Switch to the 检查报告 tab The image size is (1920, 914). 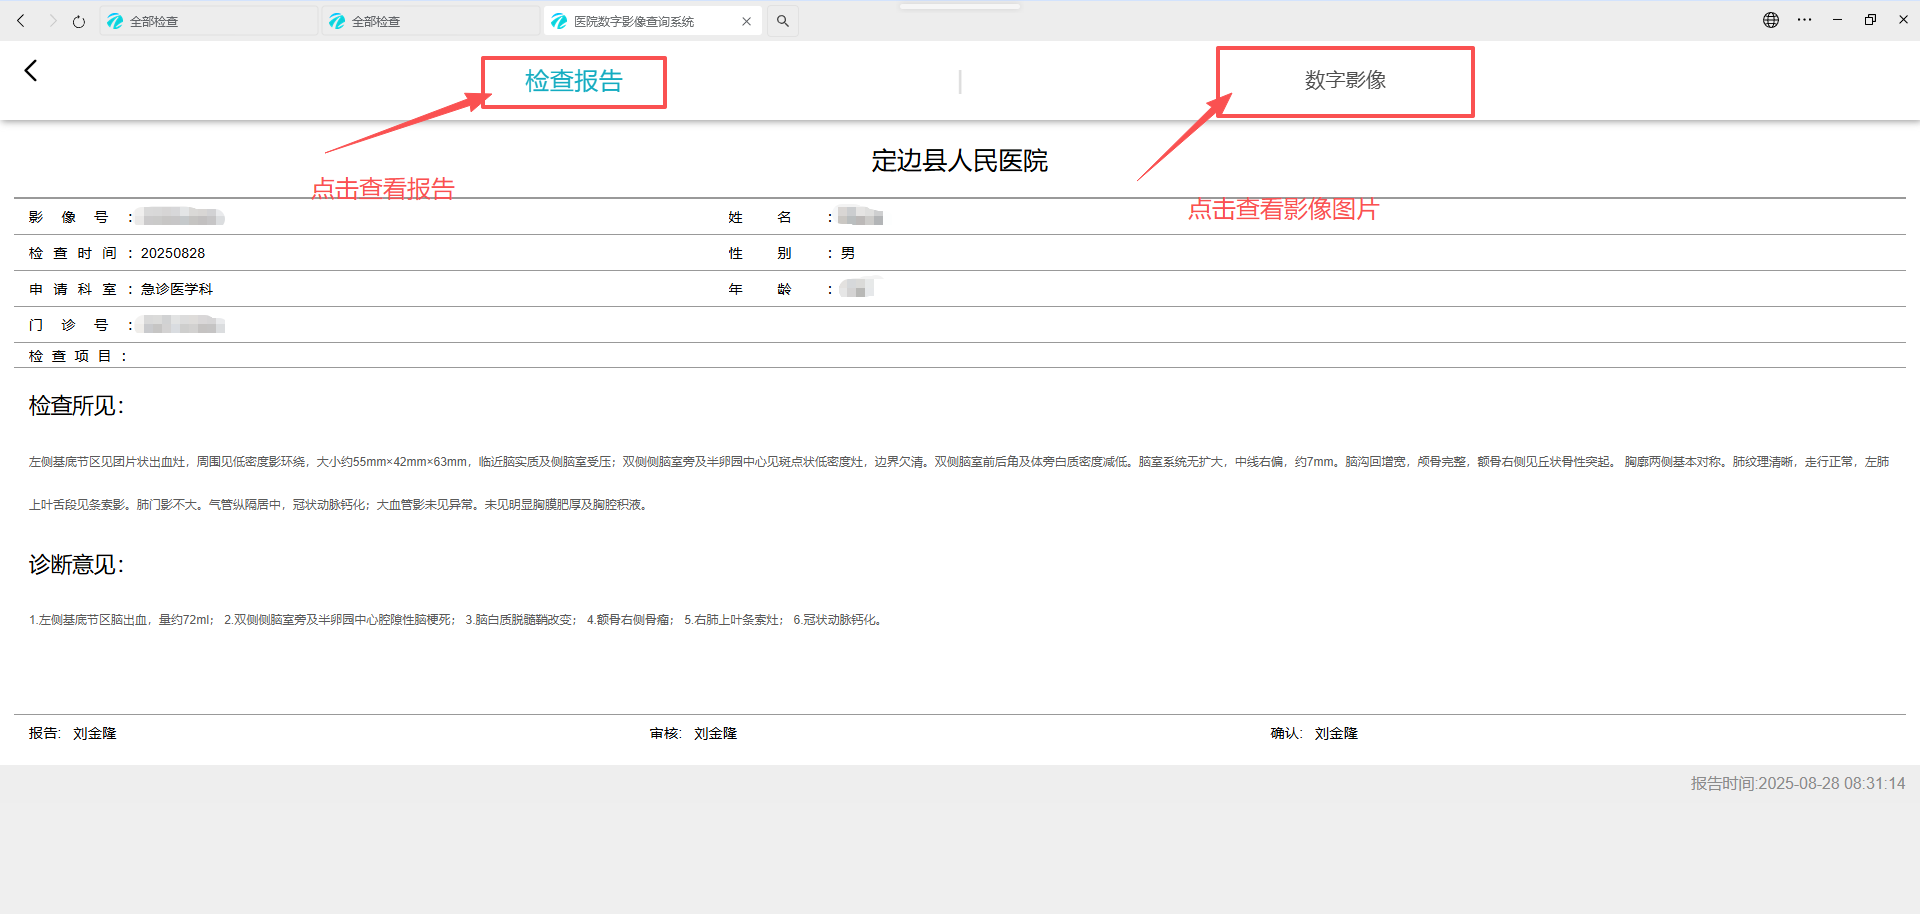click(x=573, y=81)
